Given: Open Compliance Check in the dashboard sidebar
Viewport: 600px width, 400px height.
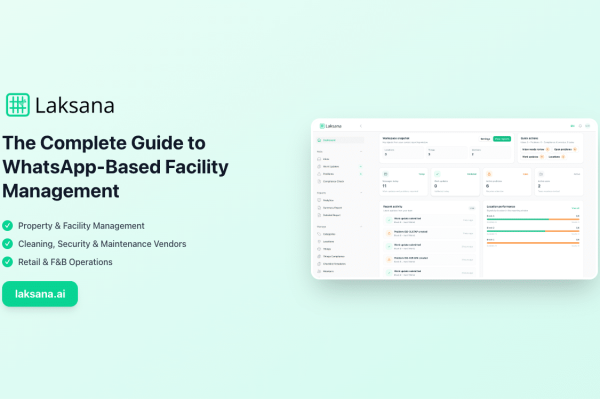Looking at the screenshot, I should click(x=339, y=181).
